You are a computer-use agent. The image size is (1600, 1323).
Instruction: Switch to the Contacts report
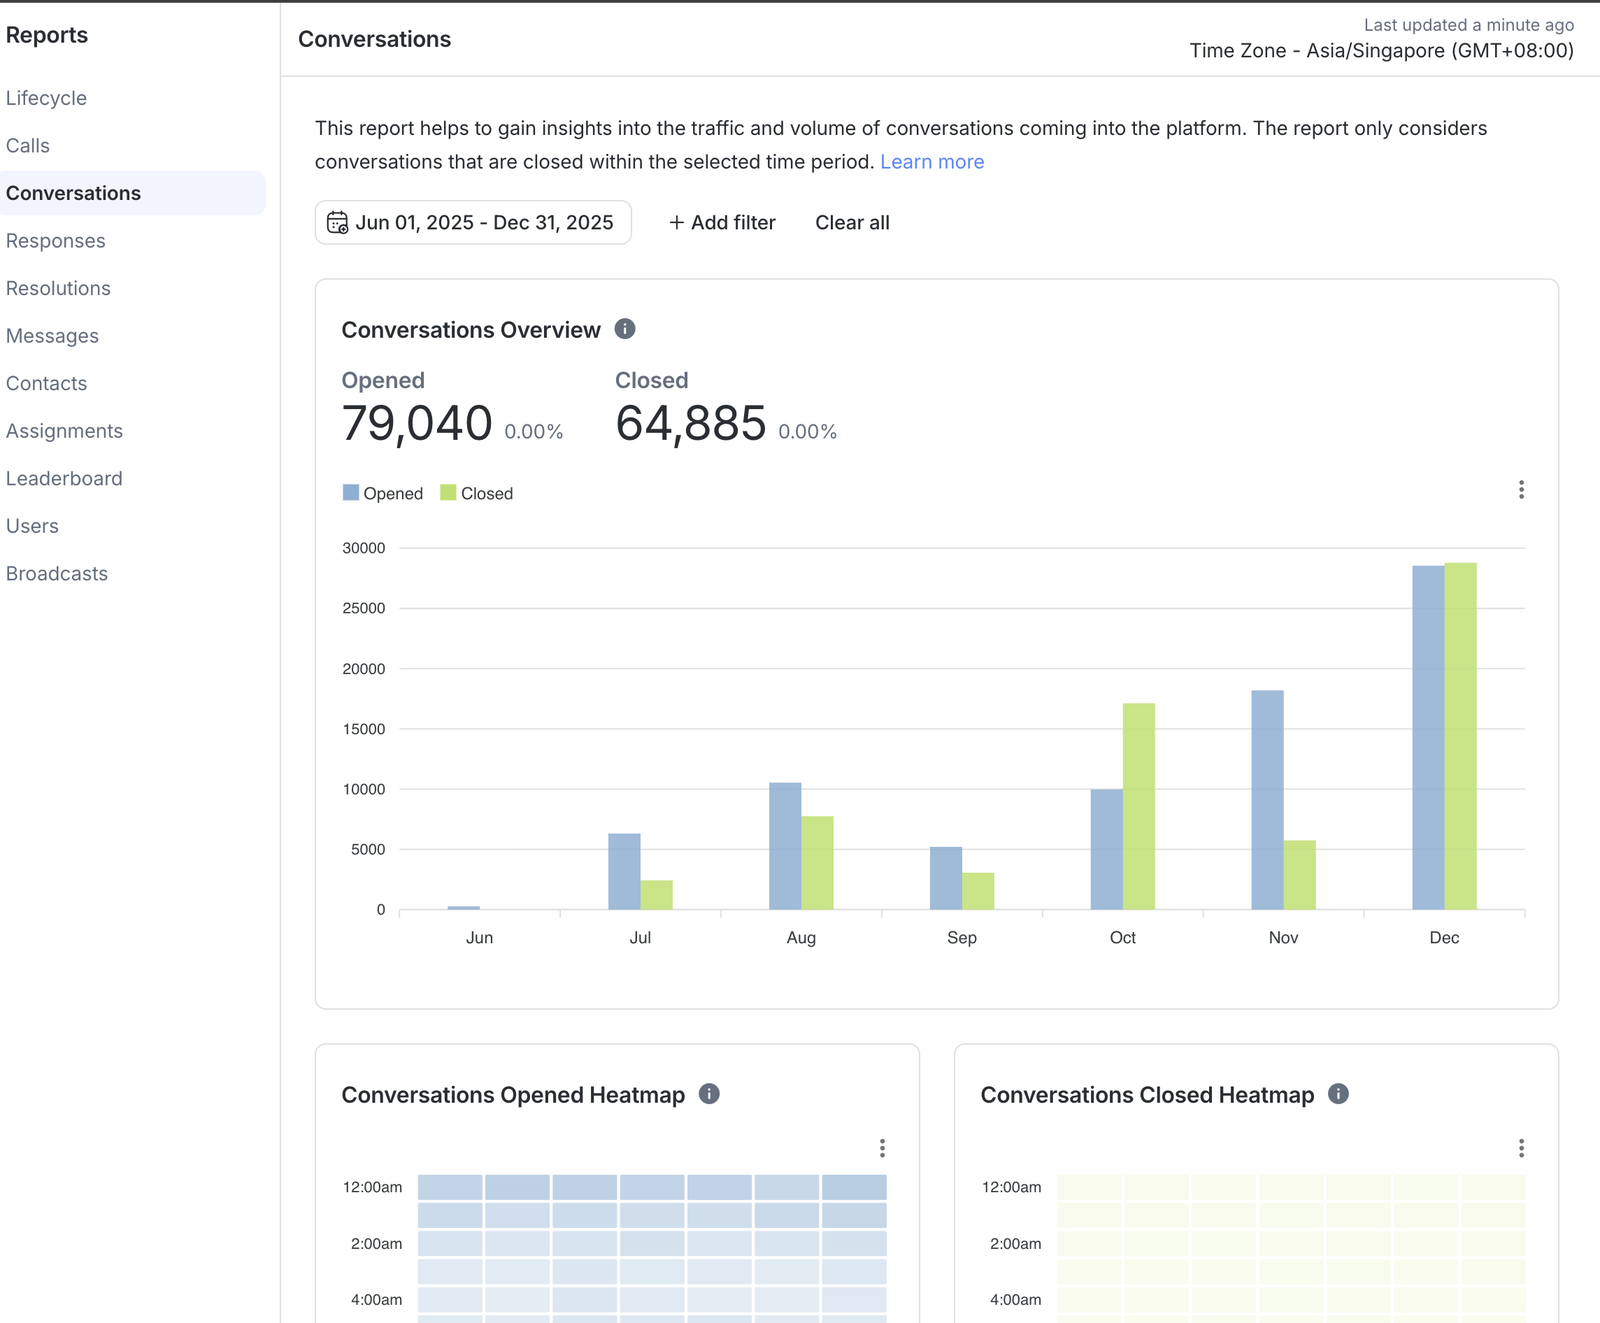(46, 383)
